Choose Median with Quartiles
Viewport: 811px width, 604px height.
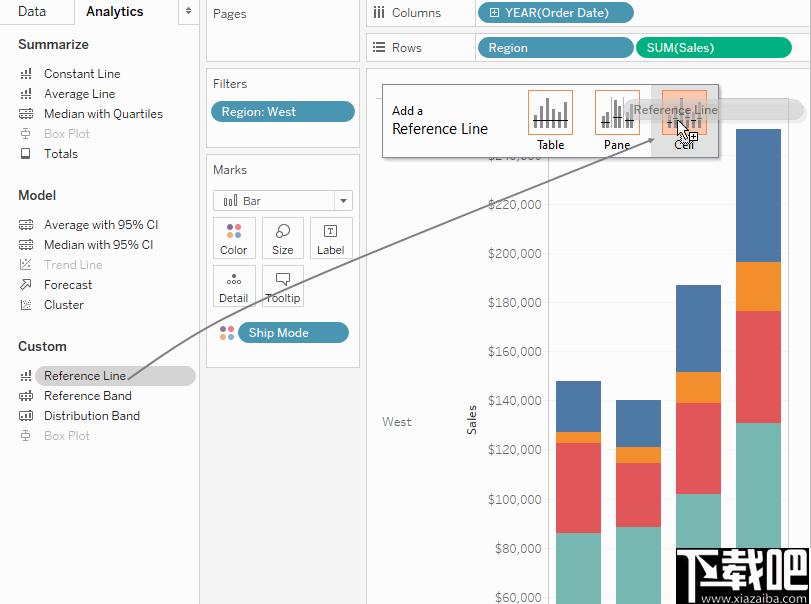103,114
